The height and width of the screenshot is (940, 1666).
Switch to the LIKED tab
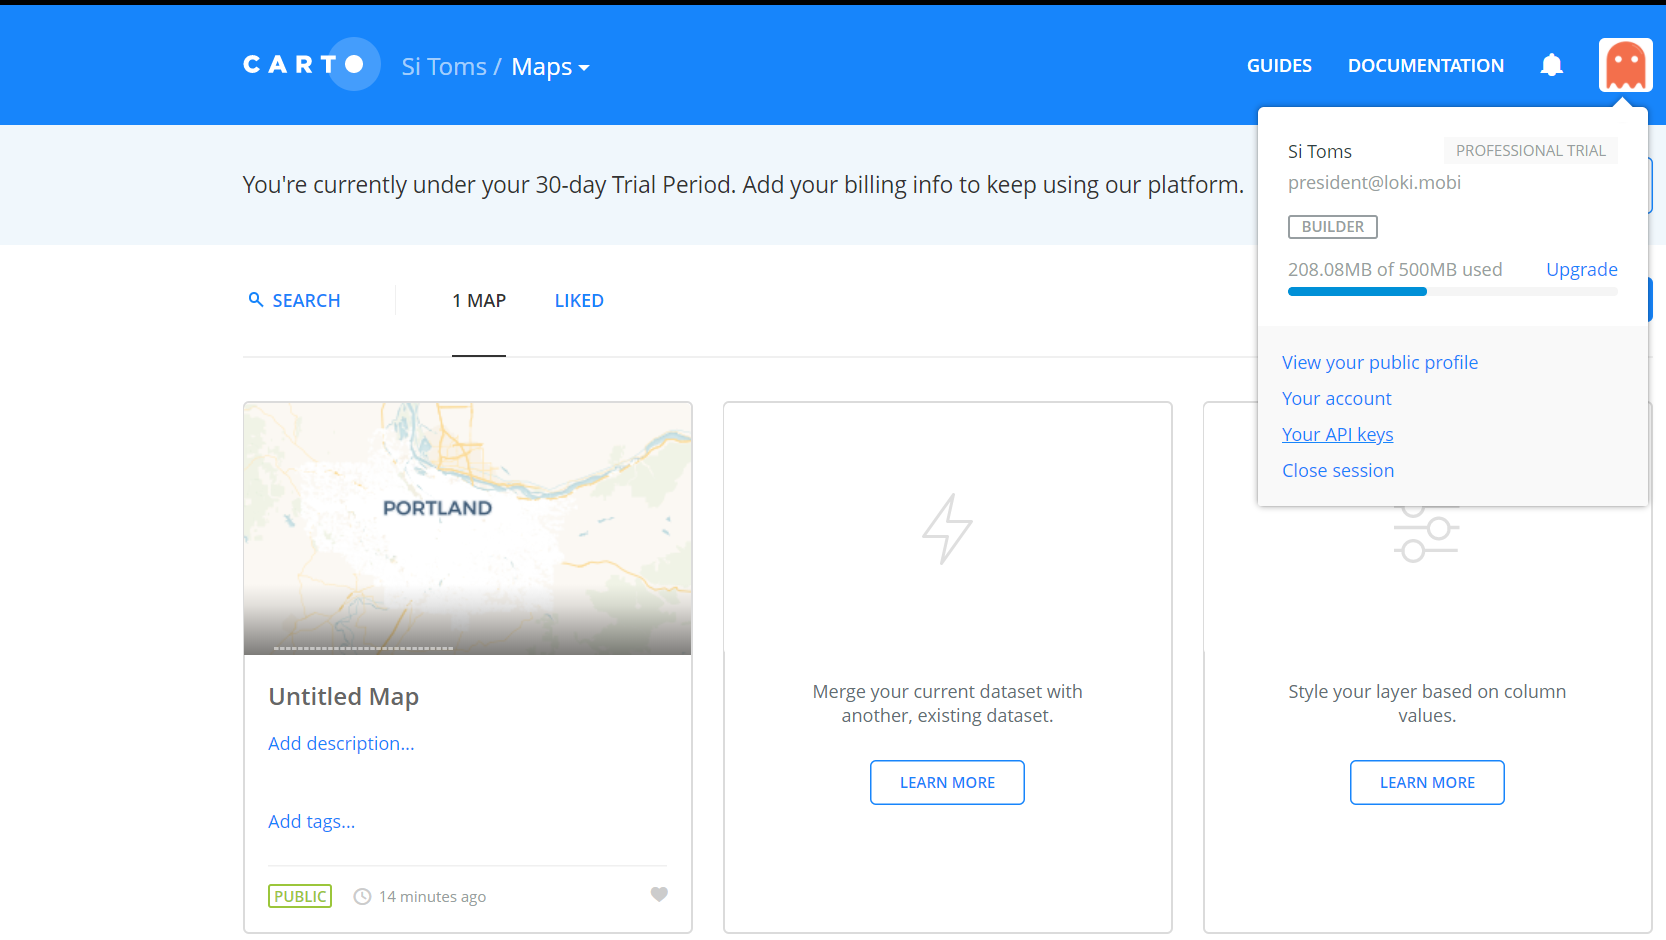[x=579, y=301]
